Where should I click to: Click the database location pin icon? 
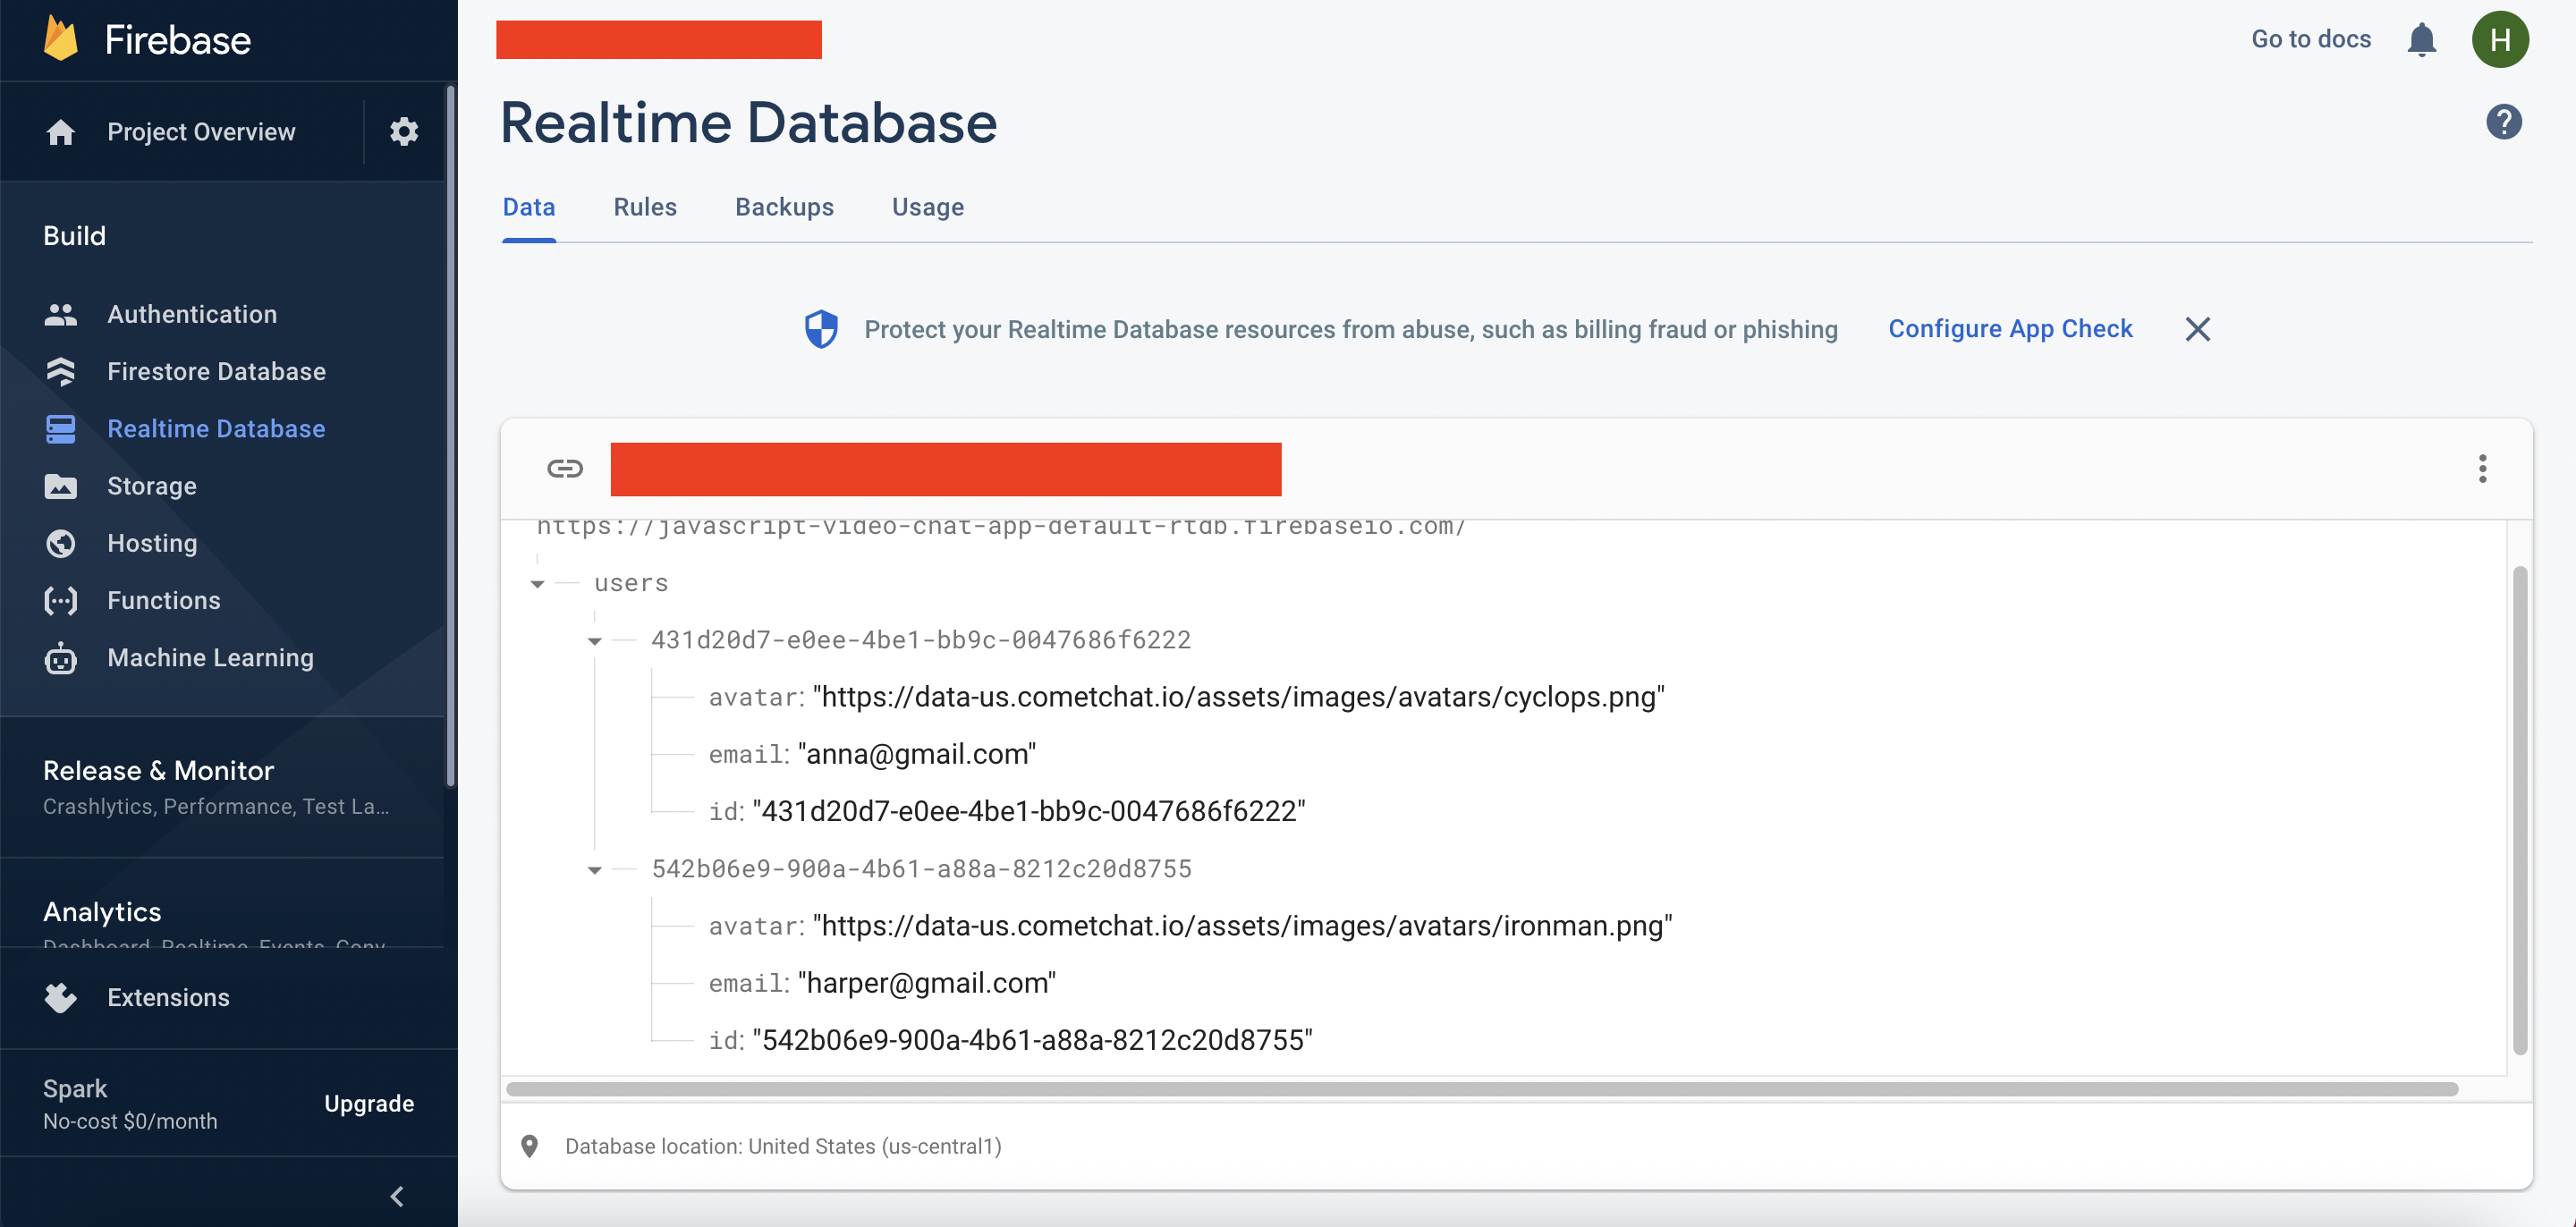(530, 1146)
